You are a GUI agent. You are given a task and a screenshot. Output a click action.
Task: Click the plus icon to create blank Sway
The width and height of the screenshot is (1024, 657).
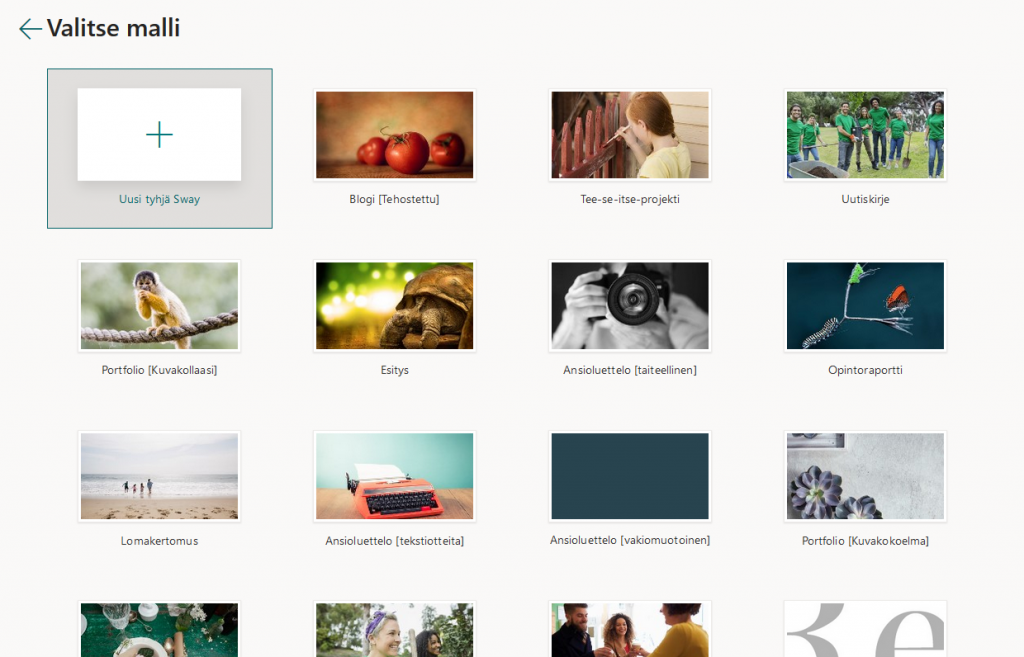pyautogui.click(x=159, y=134)
